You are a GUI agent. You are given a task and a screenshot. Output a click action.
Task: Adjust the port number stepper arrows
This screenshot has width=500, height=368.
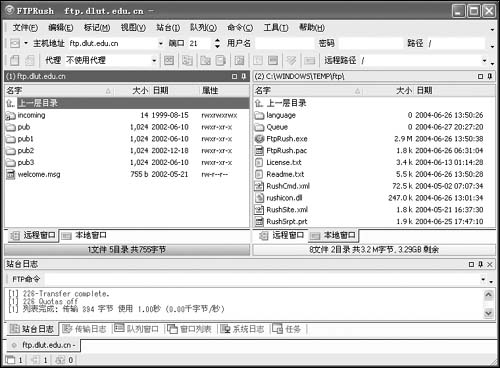(x=217, y=43)
